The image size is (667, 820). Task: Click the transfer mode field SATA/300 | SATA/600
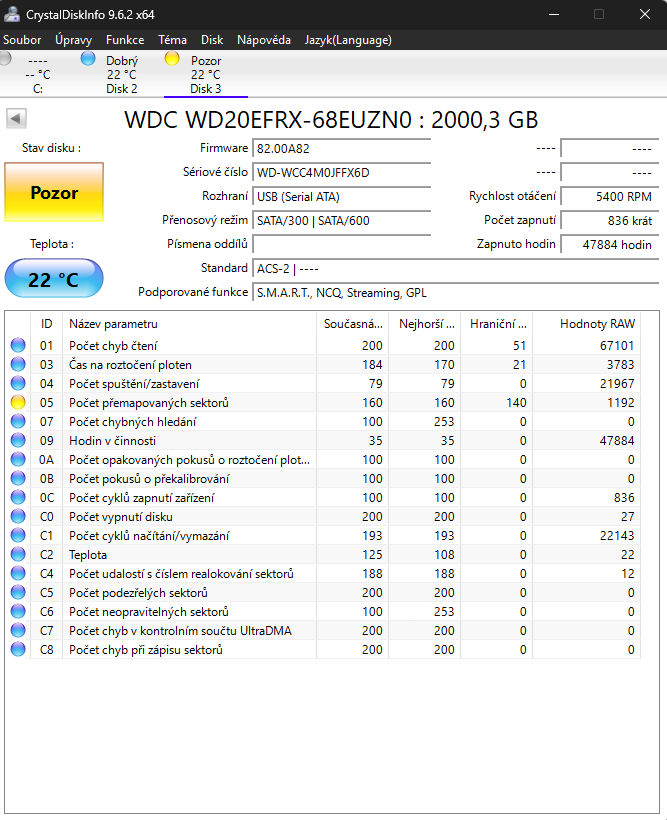[342, 221]
